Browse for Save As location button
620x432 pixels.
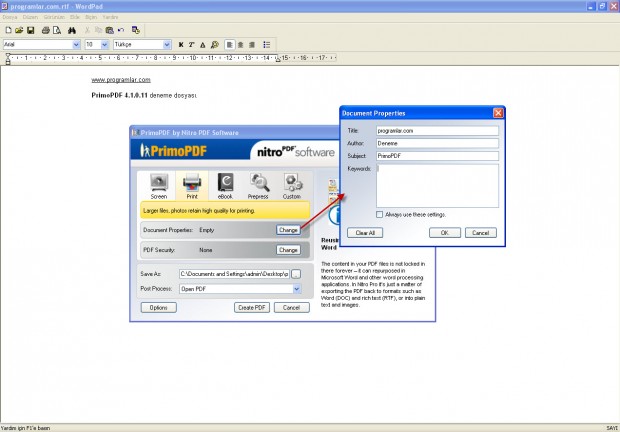pyautogui.click(x=296, y=274)
